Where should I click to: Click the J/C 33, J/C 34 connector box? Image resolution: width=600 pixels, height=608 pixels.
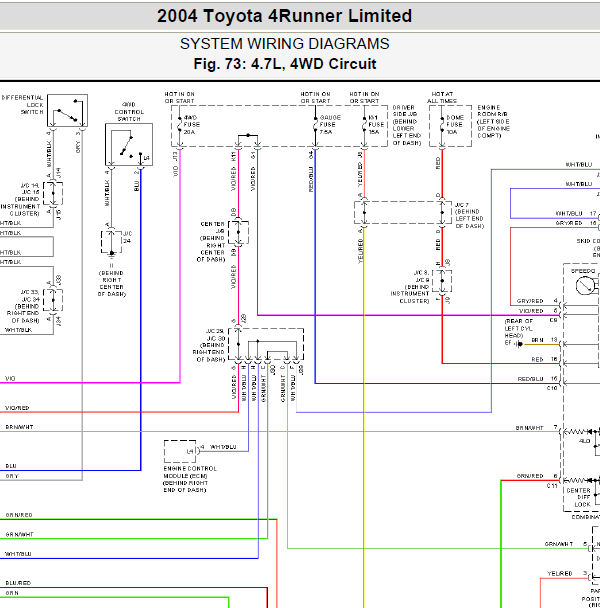click(x=53, y=300)
